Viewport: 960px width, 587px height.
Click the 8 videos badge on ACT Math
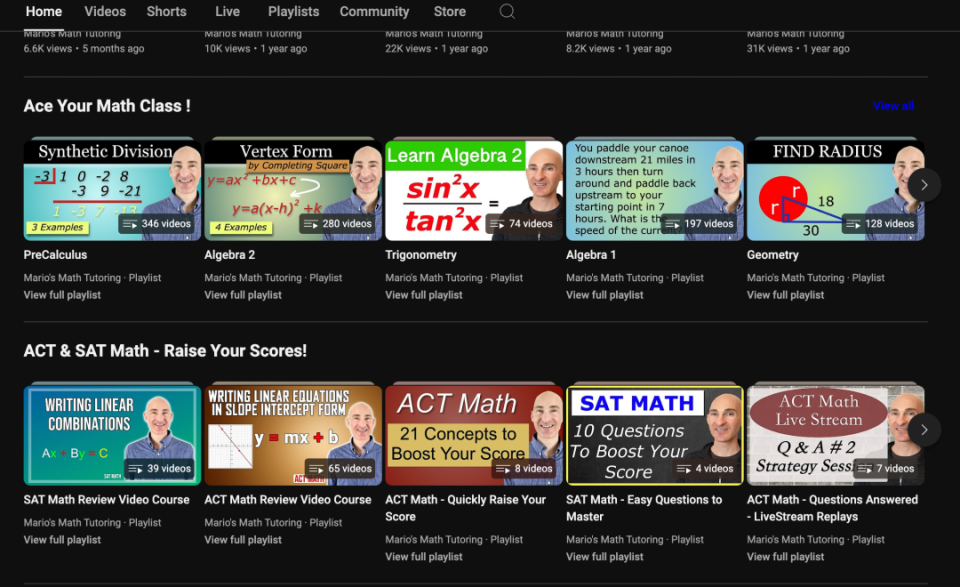[x=524, y=469]
